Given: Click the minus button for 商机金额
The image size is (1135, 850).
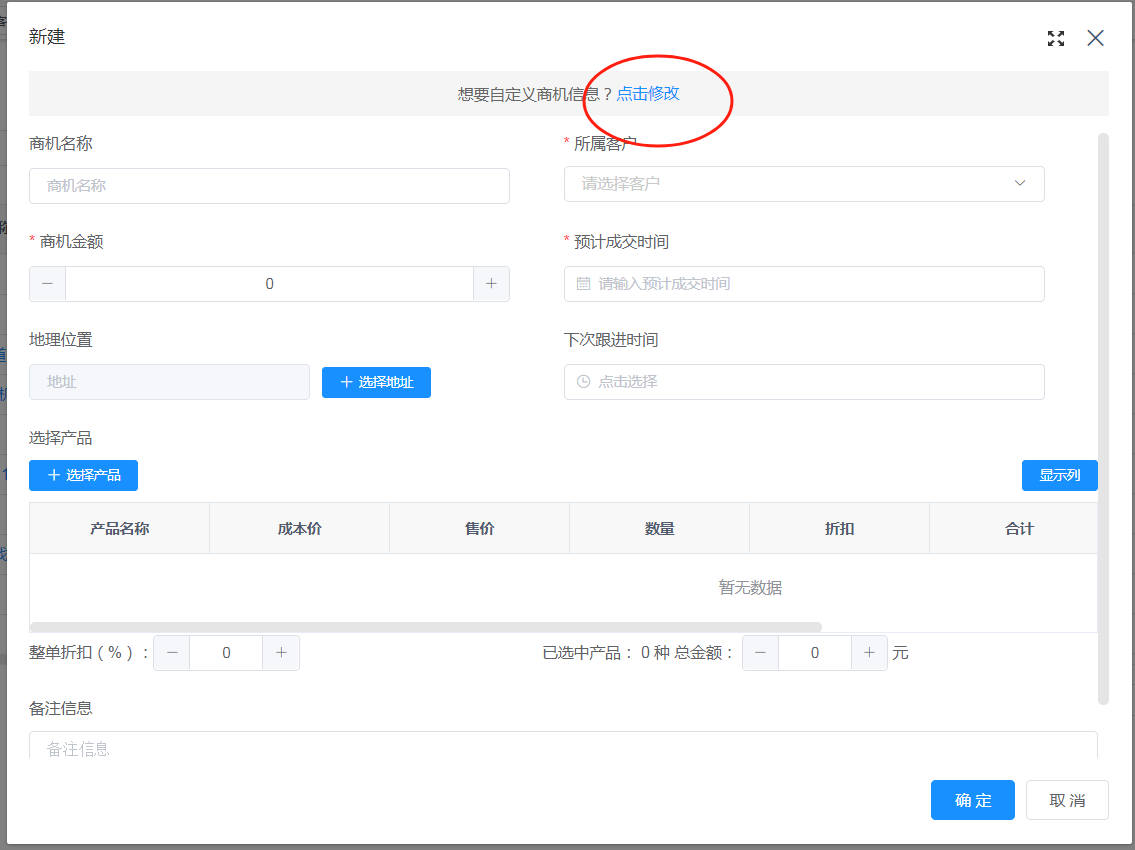Looking at the screenshot, I should (48, 284).
